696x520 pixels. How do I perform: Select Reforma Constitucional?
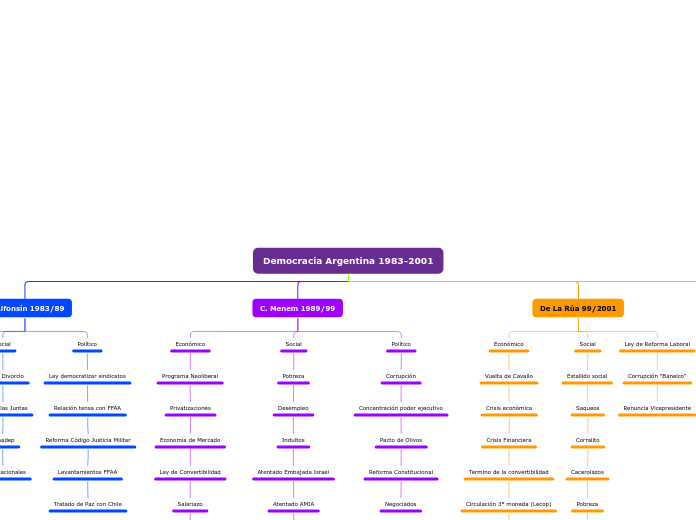[401, 472]
